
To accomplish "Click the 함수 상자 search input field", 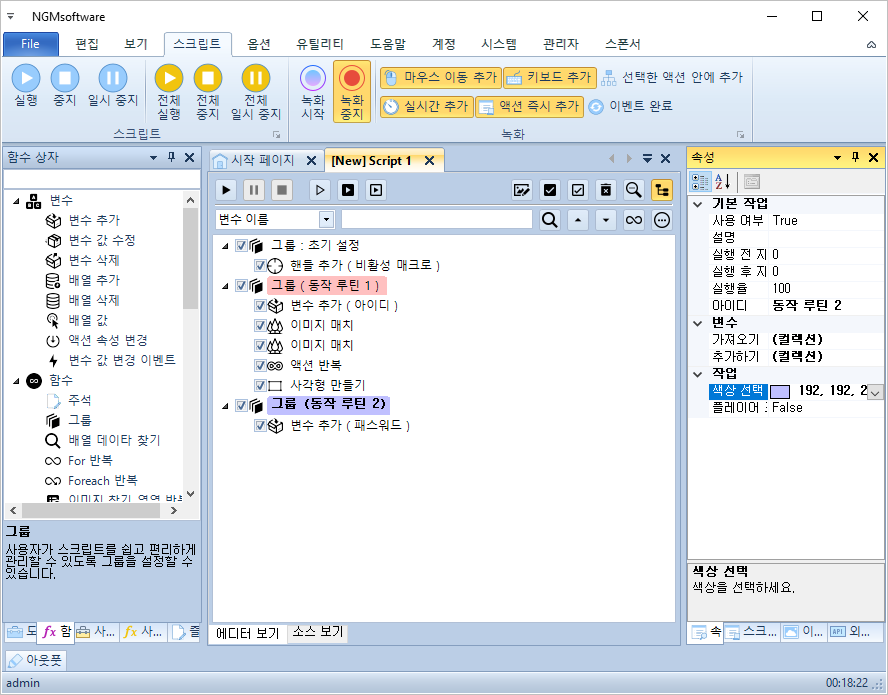I will point(102,179).
